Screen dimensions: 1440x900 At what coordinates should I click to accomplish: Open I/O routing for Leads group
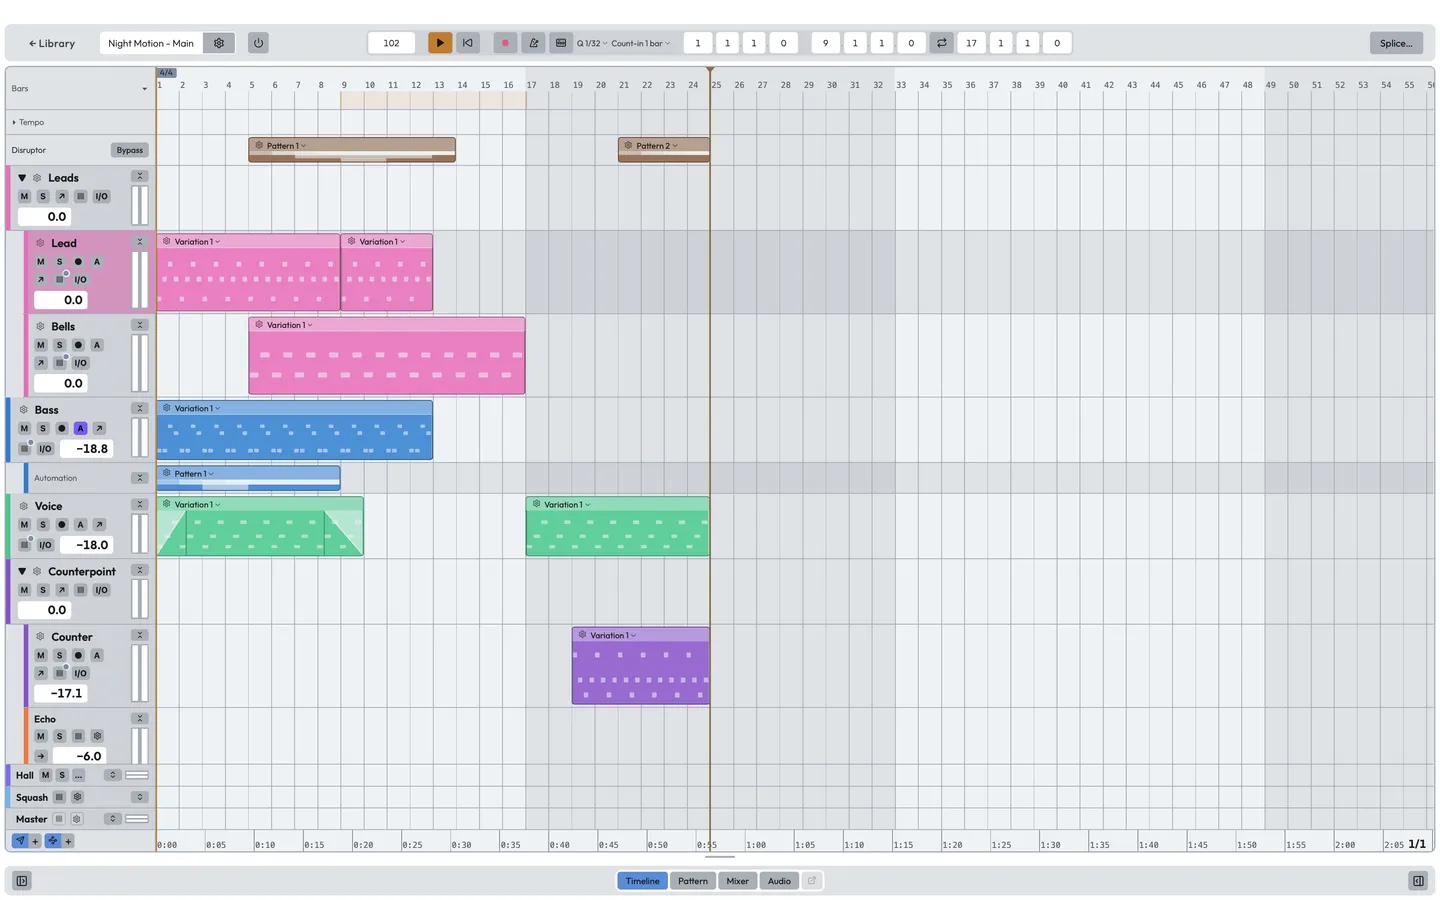point(101,196)
